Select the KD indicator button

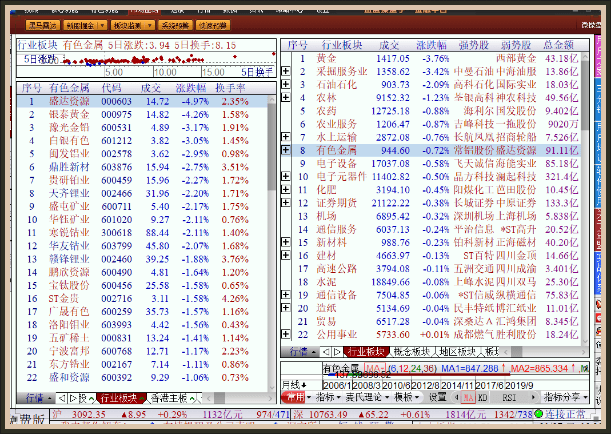(482, 397)
